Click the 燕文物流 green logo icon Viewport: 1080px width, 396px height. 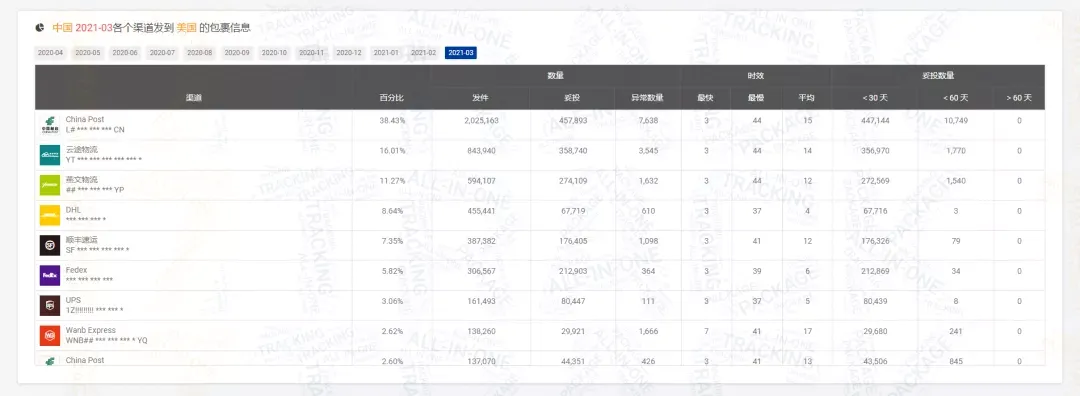pyautogui.click(x=50, y=185)
